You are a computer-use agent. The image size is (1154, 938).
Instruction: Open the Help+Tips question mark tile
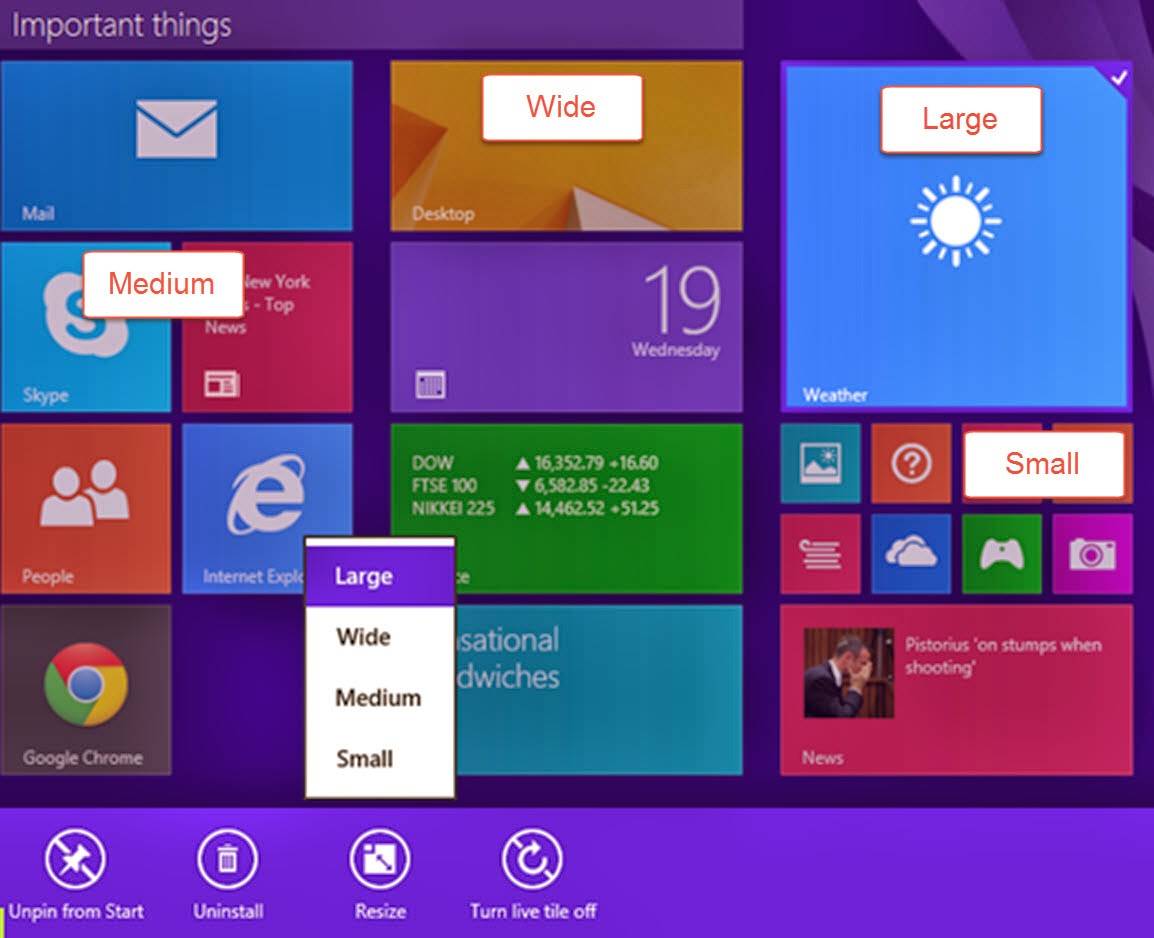911,464
